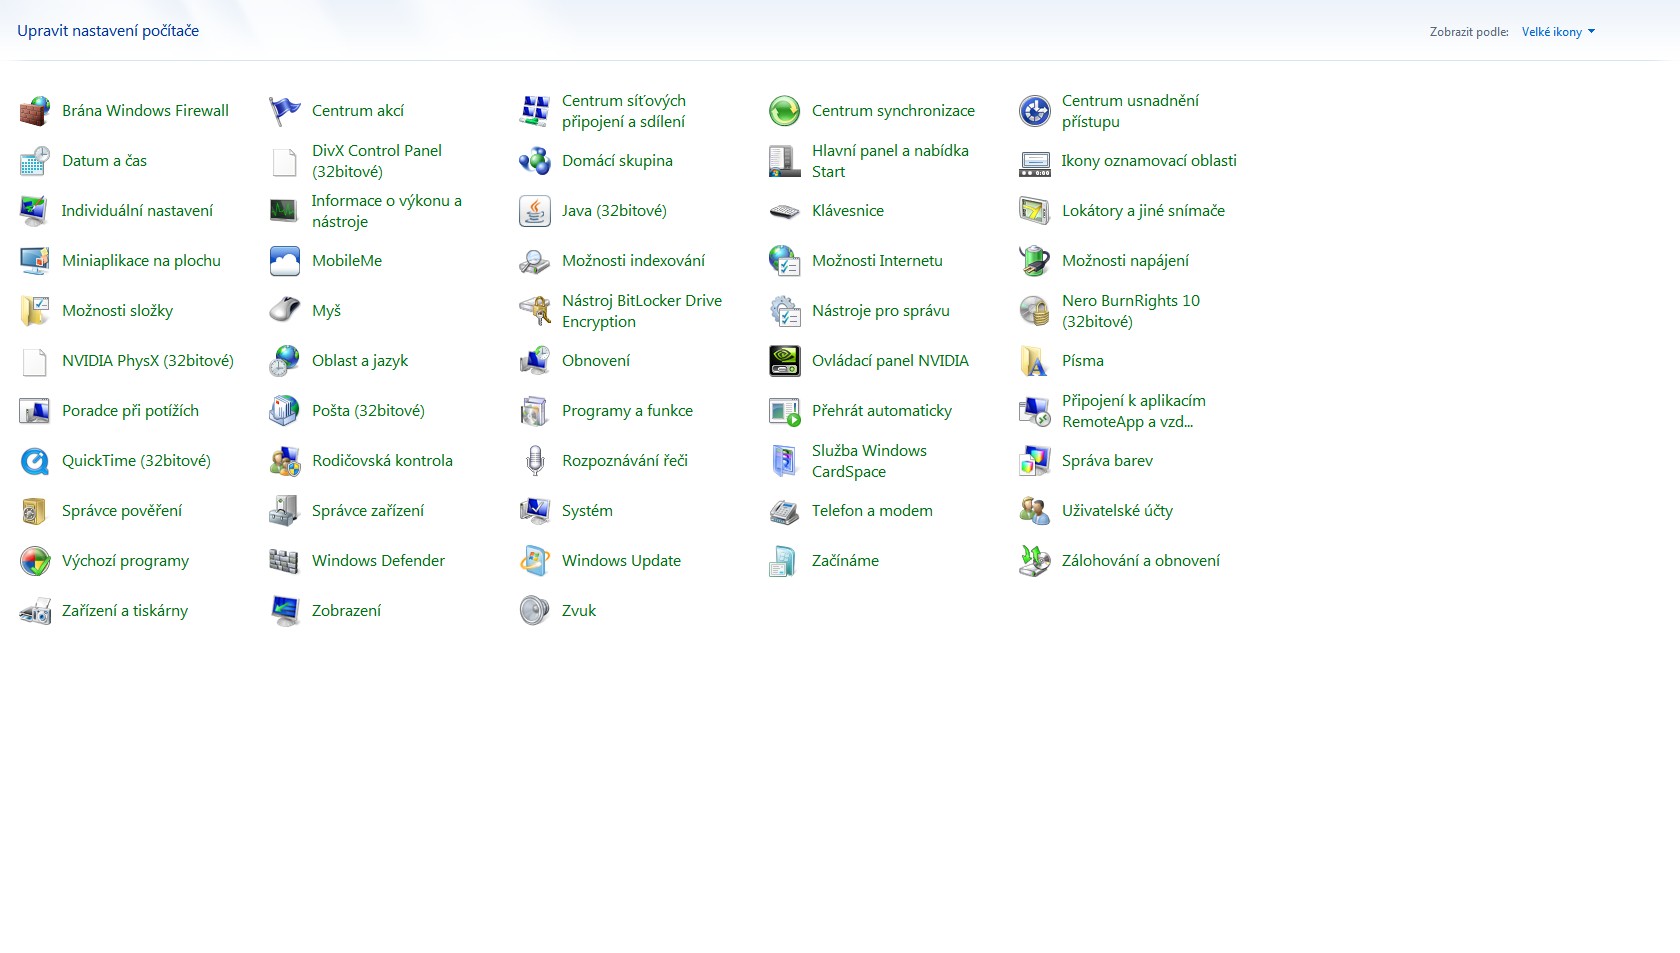Click the Možnosti napájení battery icon
The image size is (1680, 953).
(x=1035, y=261)
